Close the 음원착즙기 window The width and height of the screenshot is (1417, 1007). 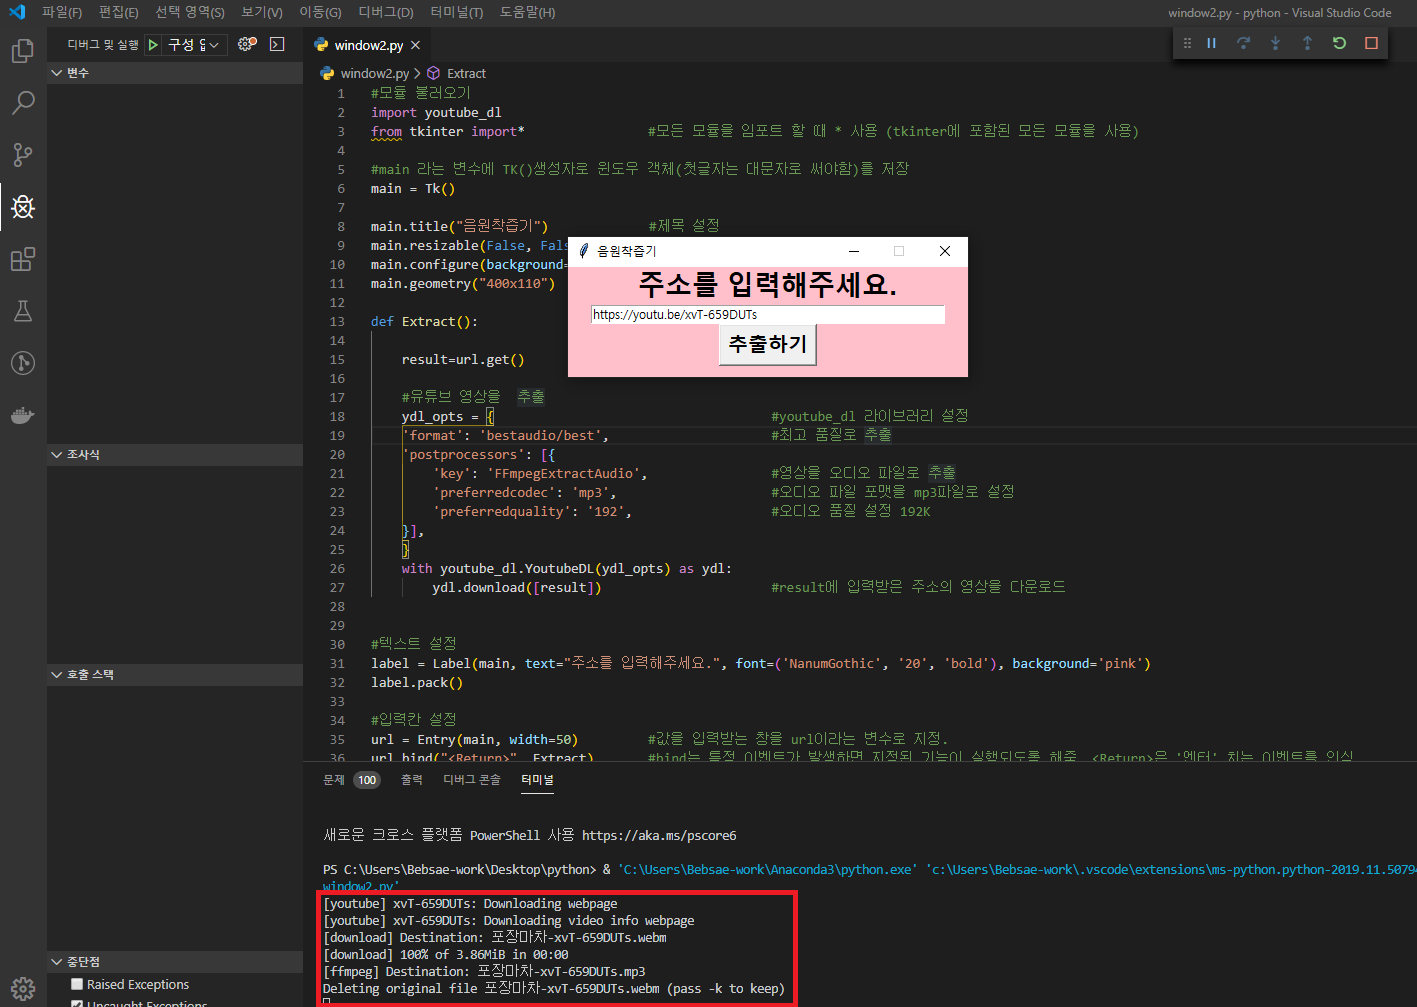[x=944, y=251]
